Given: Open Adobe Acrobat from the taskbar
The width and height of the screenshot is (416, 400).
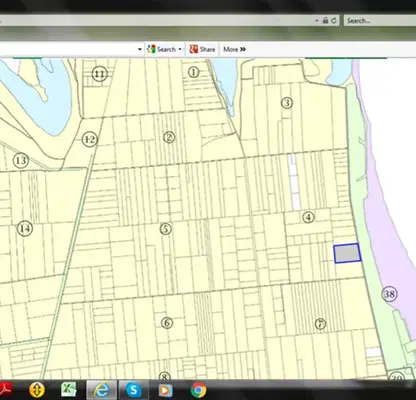Looking at the screenshot, I should pos(5,389).
